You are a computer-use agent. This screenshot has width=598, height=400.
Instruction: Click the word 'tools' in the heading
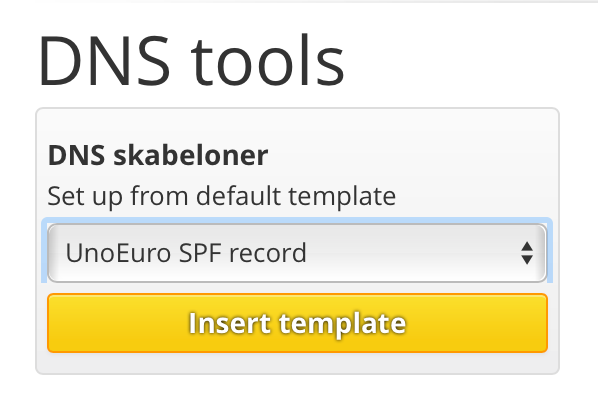pyautogui.click(x=268, y=61)
